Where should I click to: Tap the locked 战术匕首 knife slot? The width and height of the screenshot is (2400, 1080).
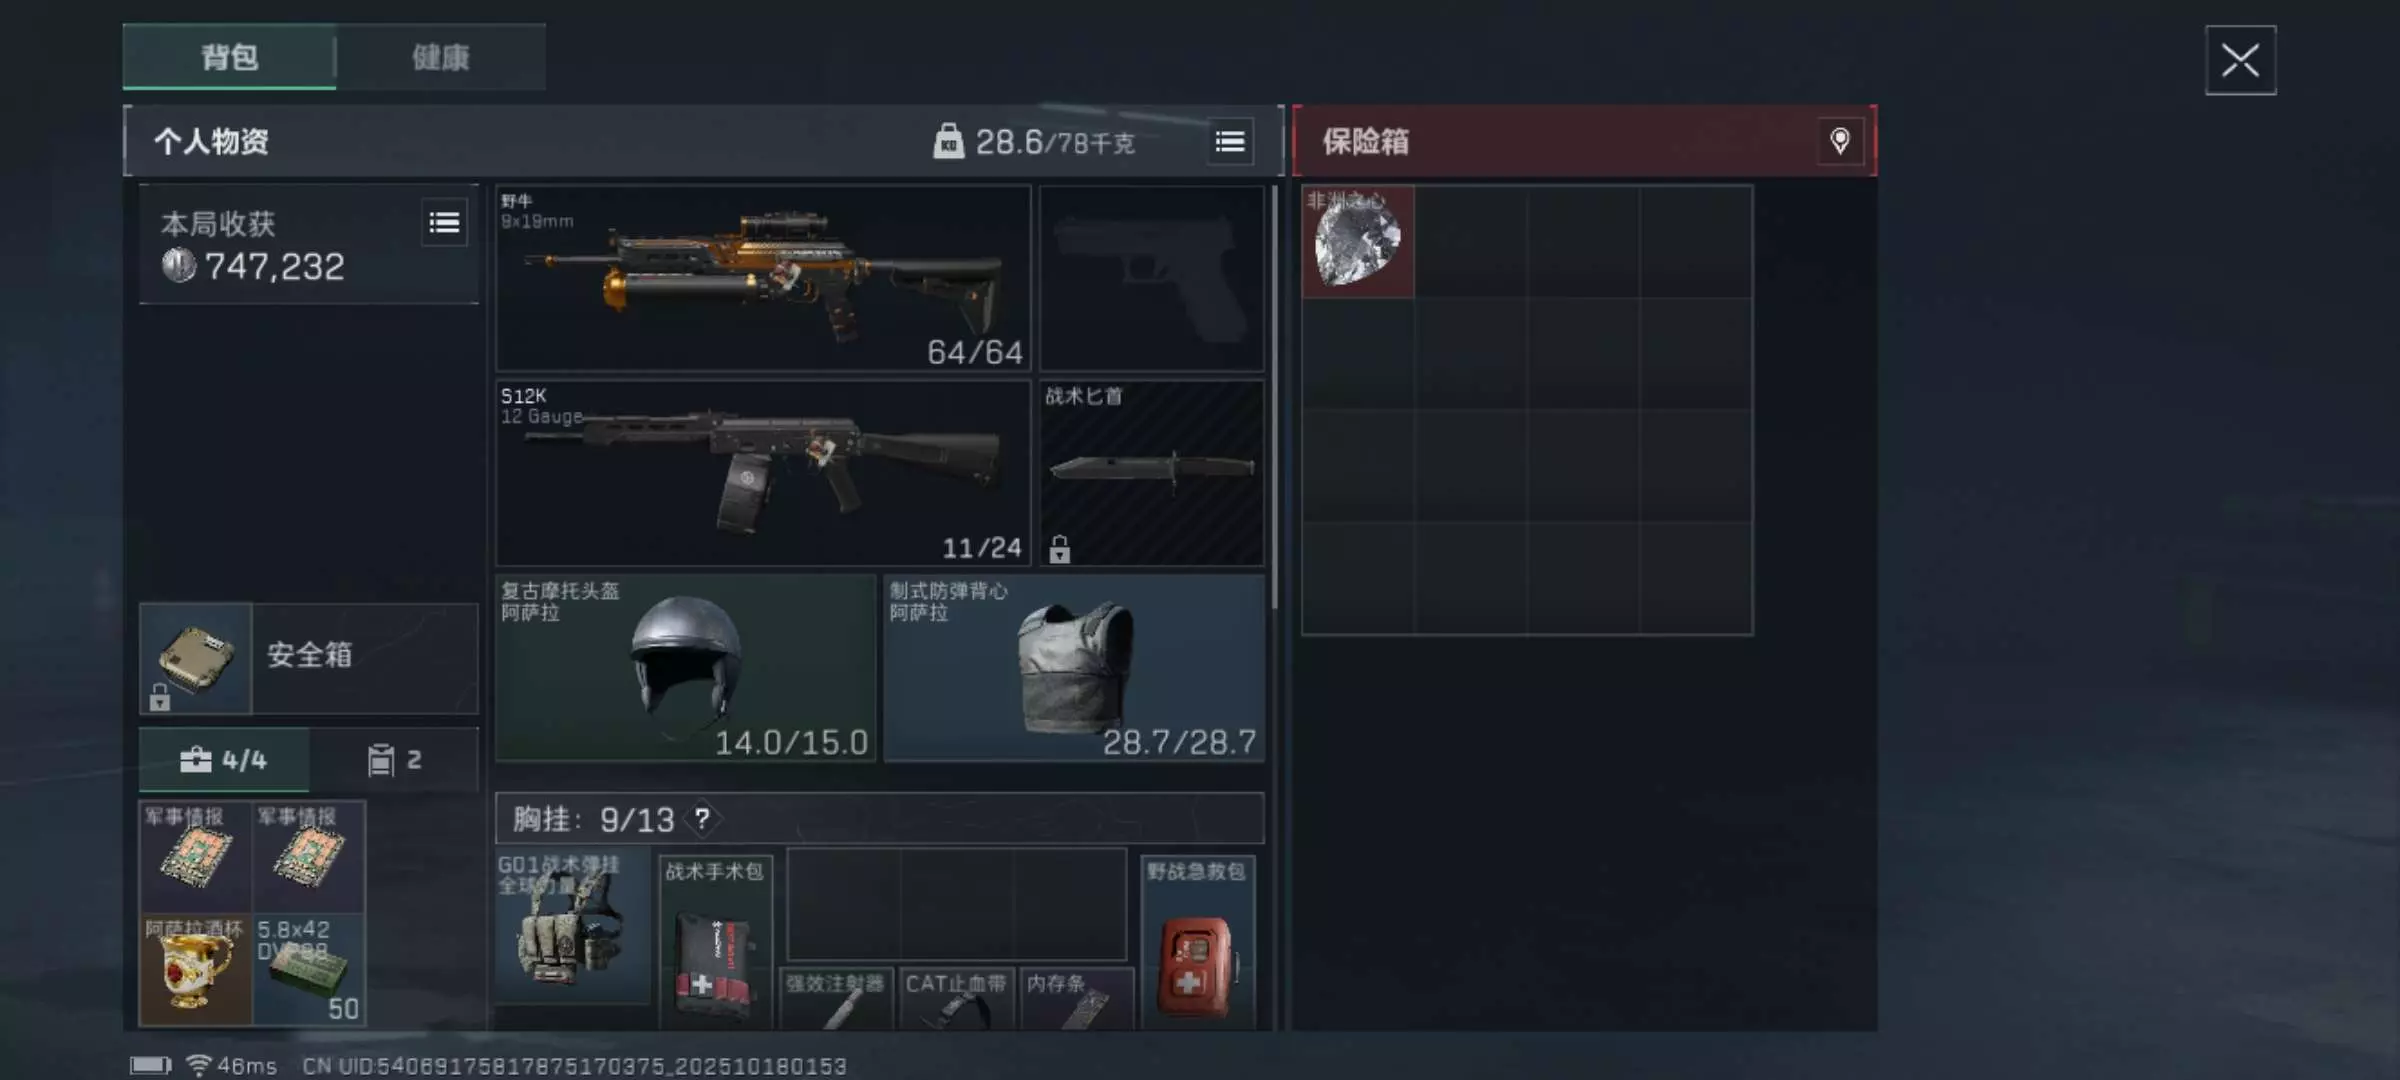tap(1151, 473)
